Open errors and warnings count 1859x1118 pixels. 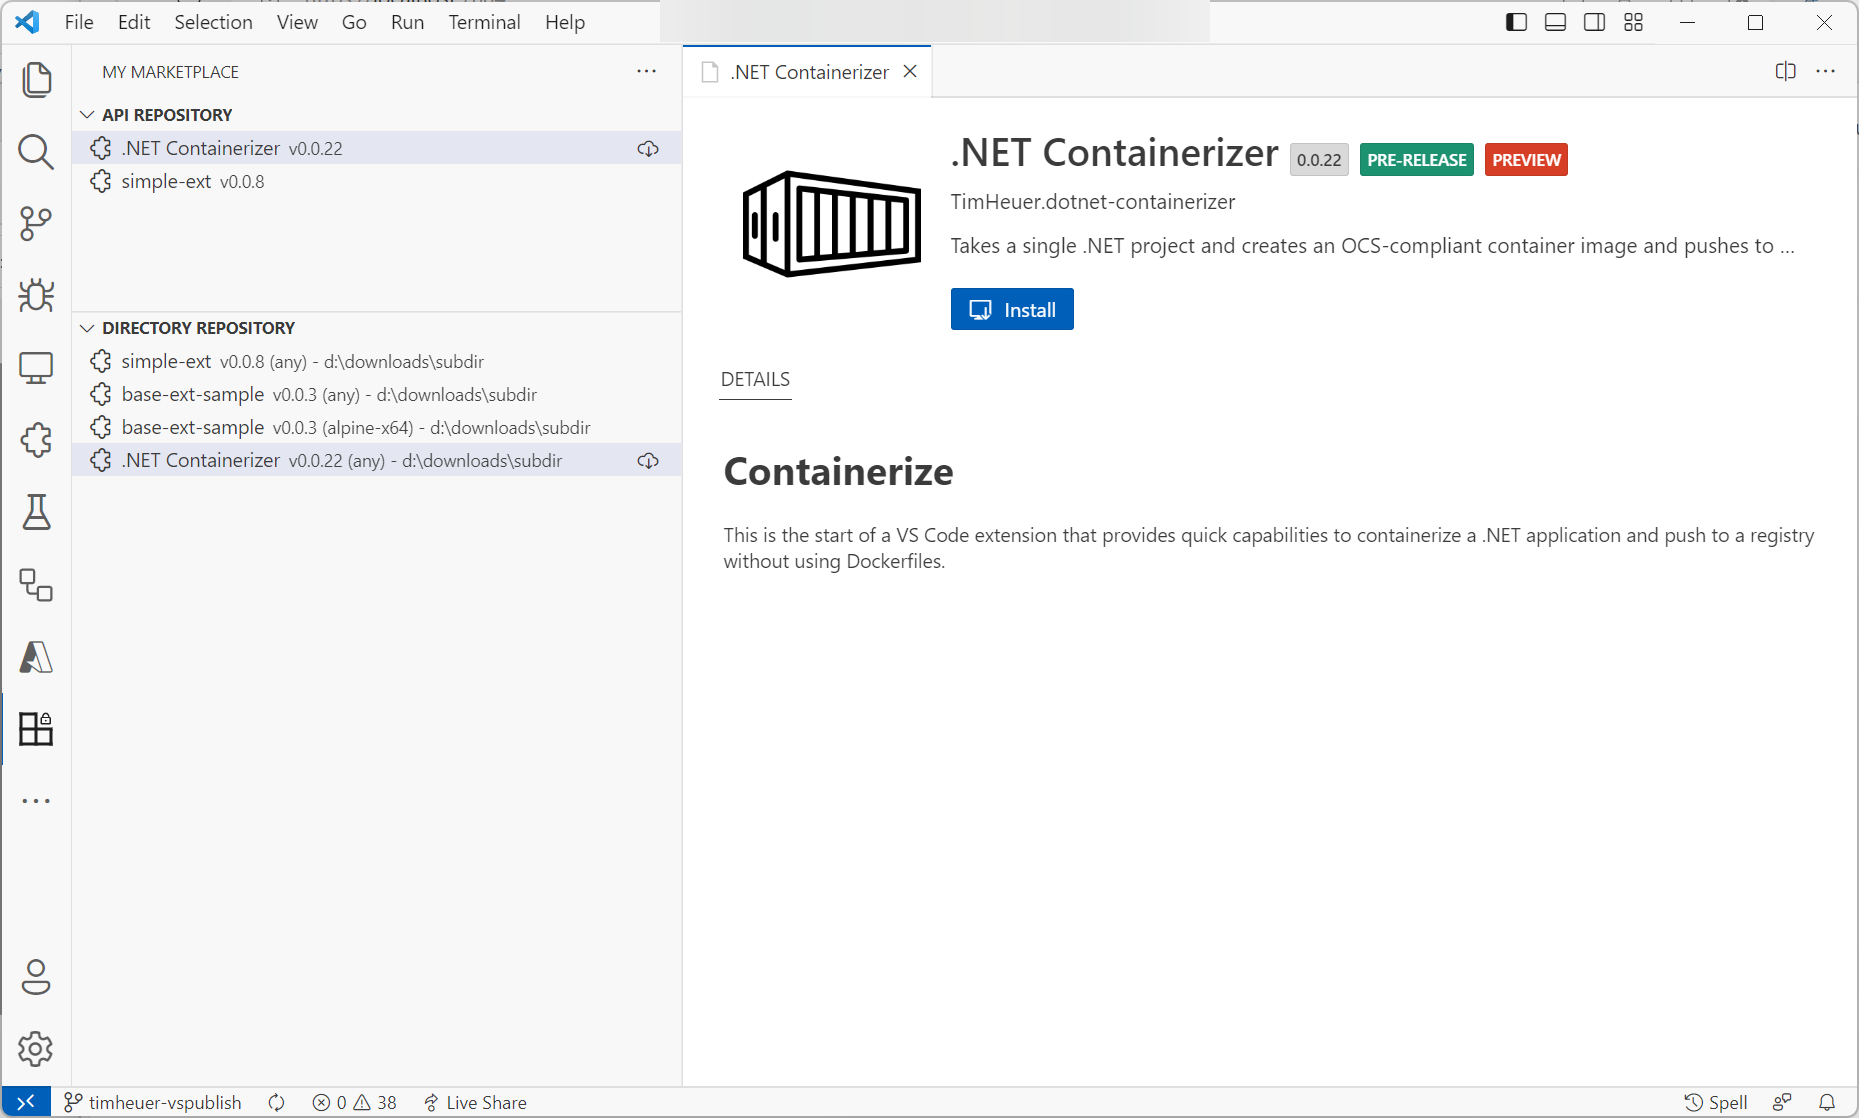click(x=355, y=1102)
